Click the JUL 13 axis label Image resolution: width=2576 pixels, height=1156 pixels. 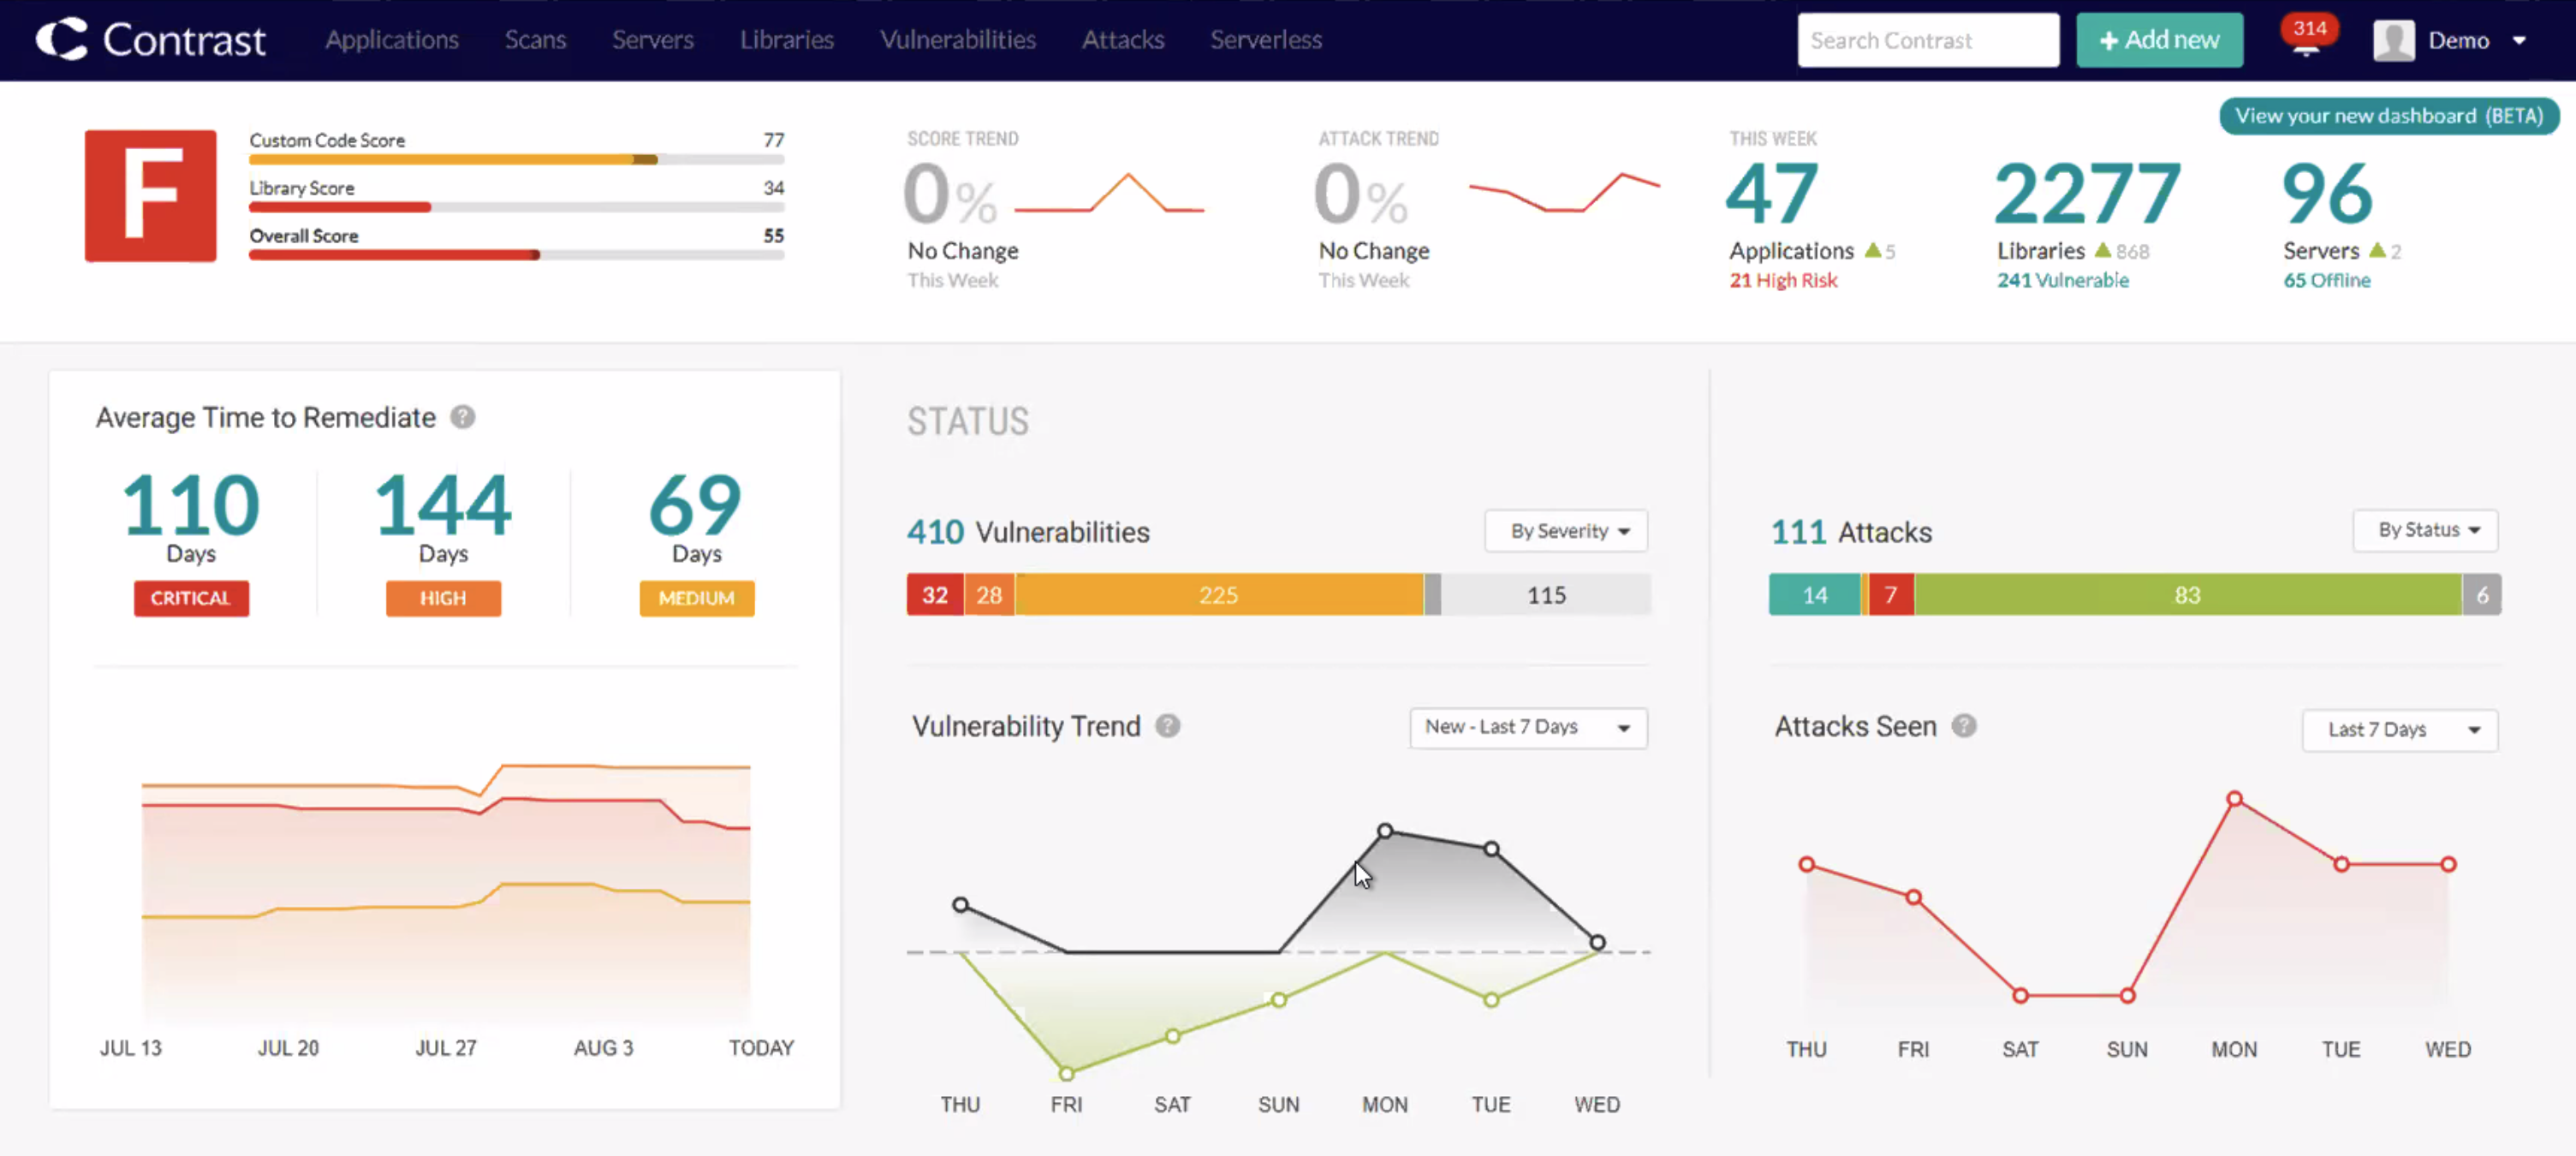[131, 1048]
